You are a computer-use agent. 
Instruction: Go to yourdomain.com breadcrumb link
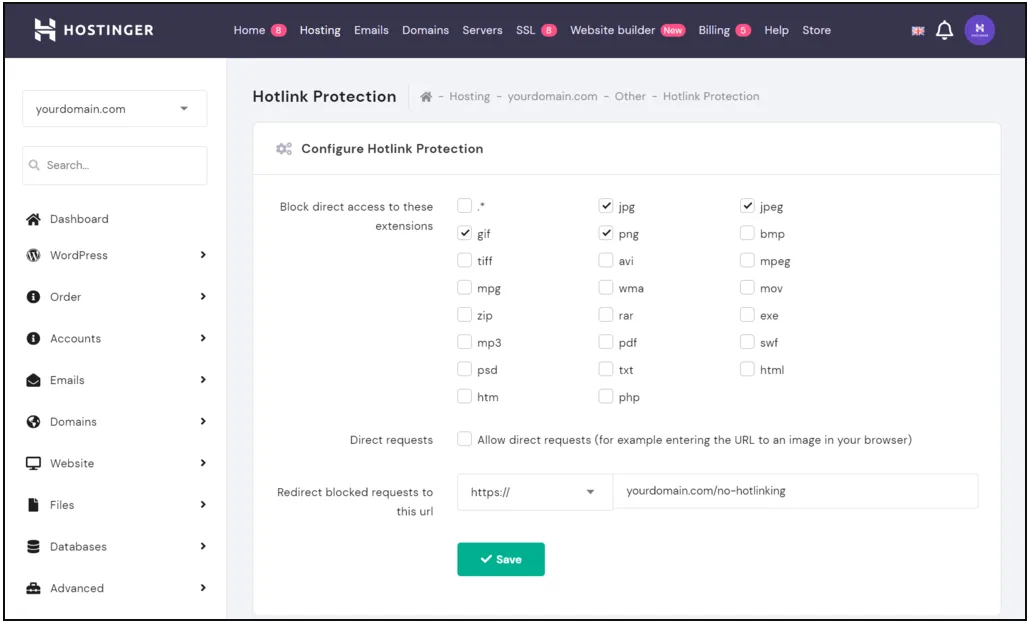coord(552,97)
